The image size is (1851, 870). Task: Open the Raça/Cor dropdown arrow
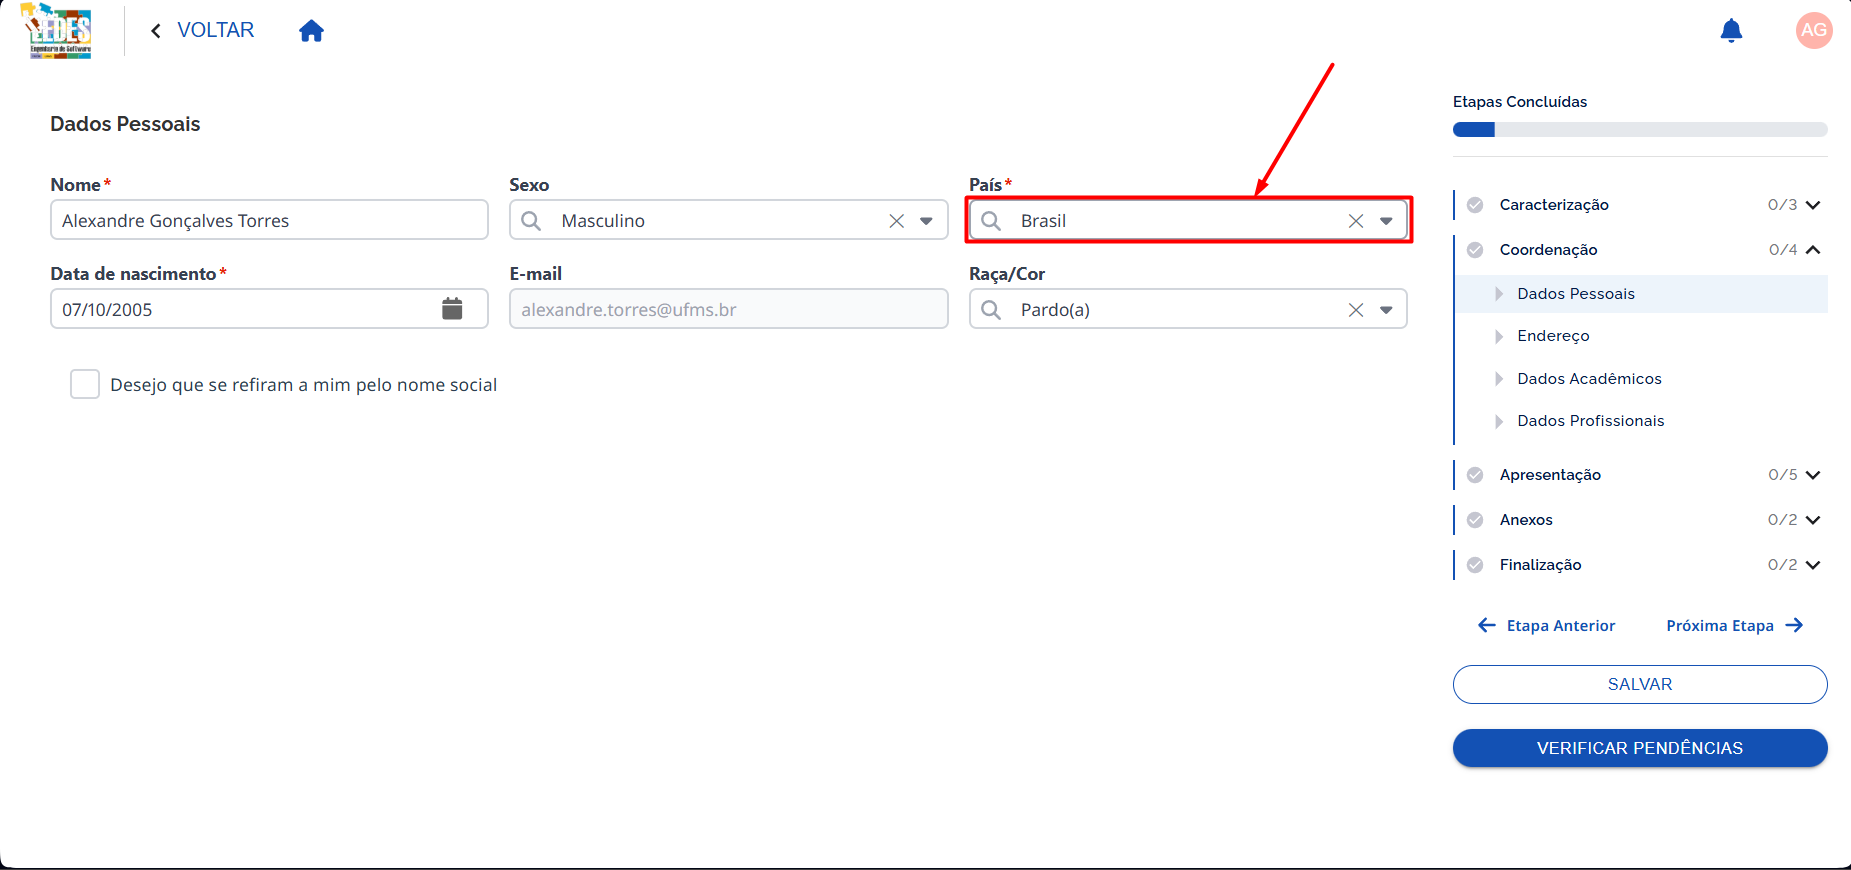point(1386,310)
